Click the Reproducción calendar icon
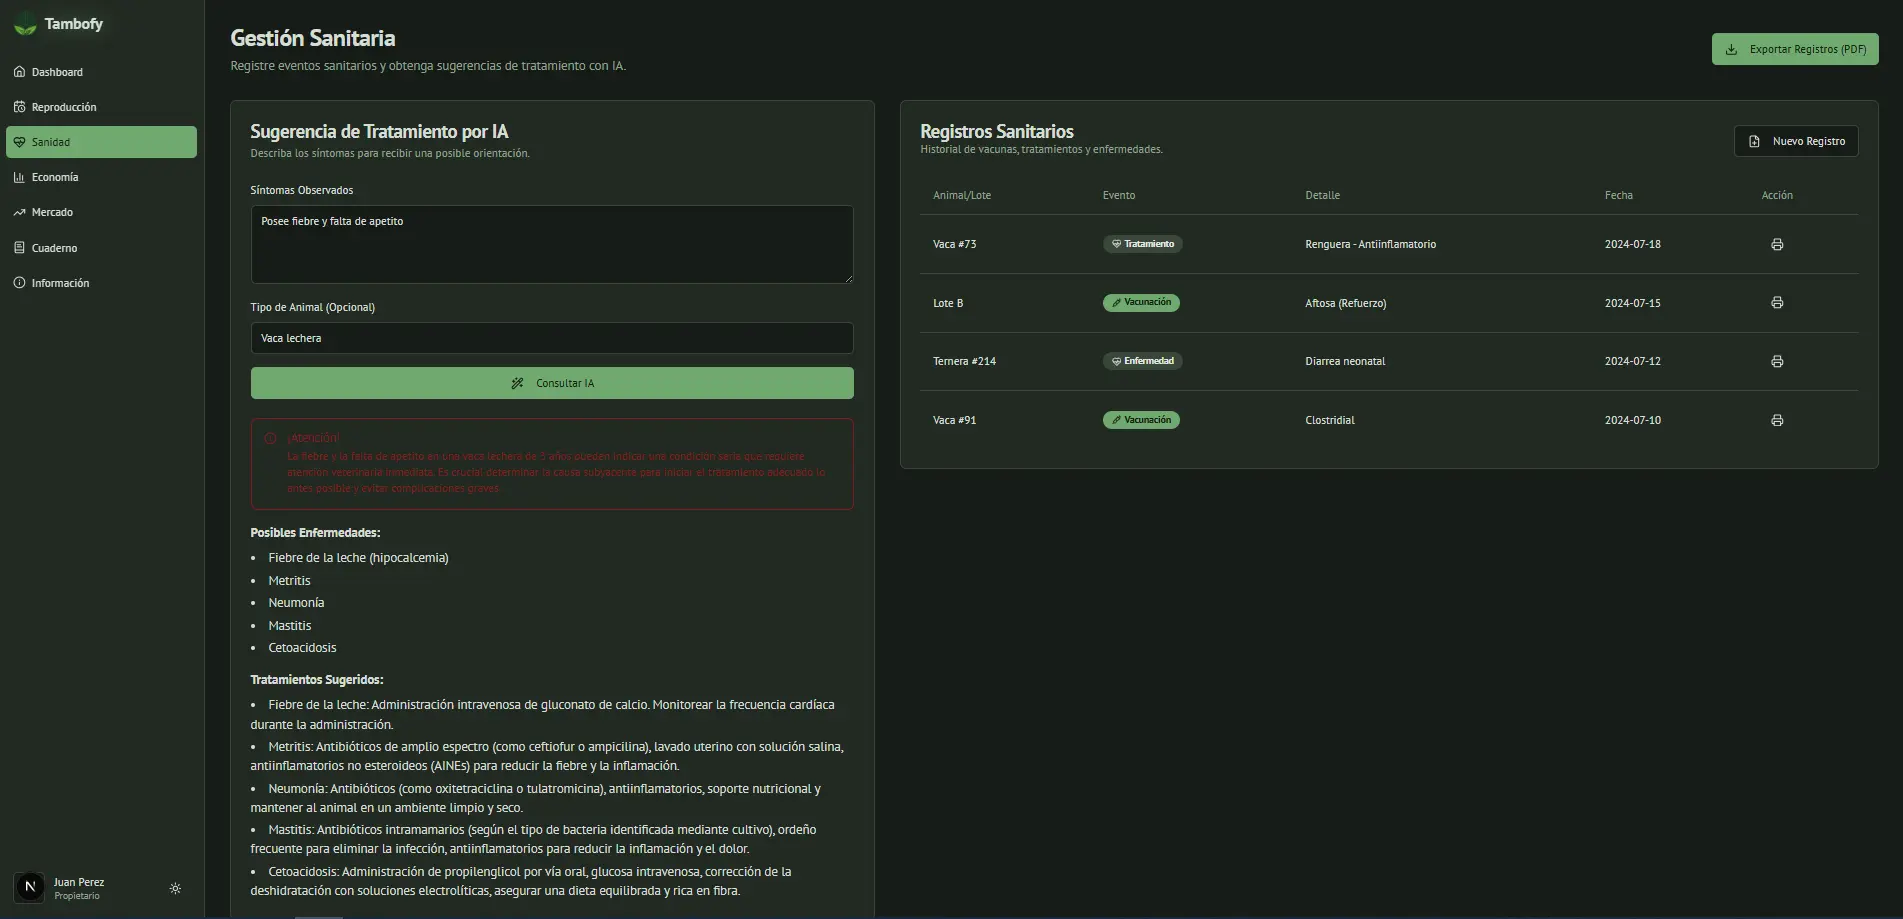 (x=20, y=106)
